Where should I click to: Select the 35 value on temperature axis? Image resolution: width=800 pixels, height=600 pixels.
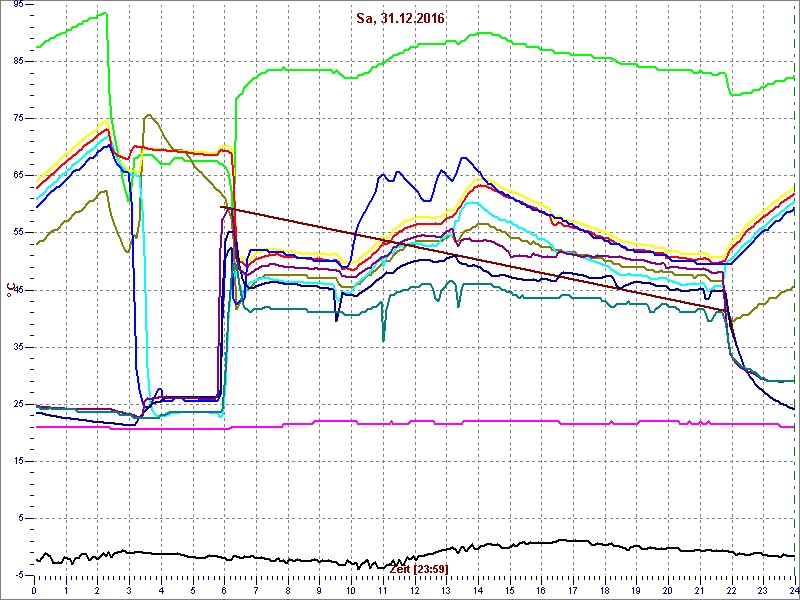tap(18, 347)
